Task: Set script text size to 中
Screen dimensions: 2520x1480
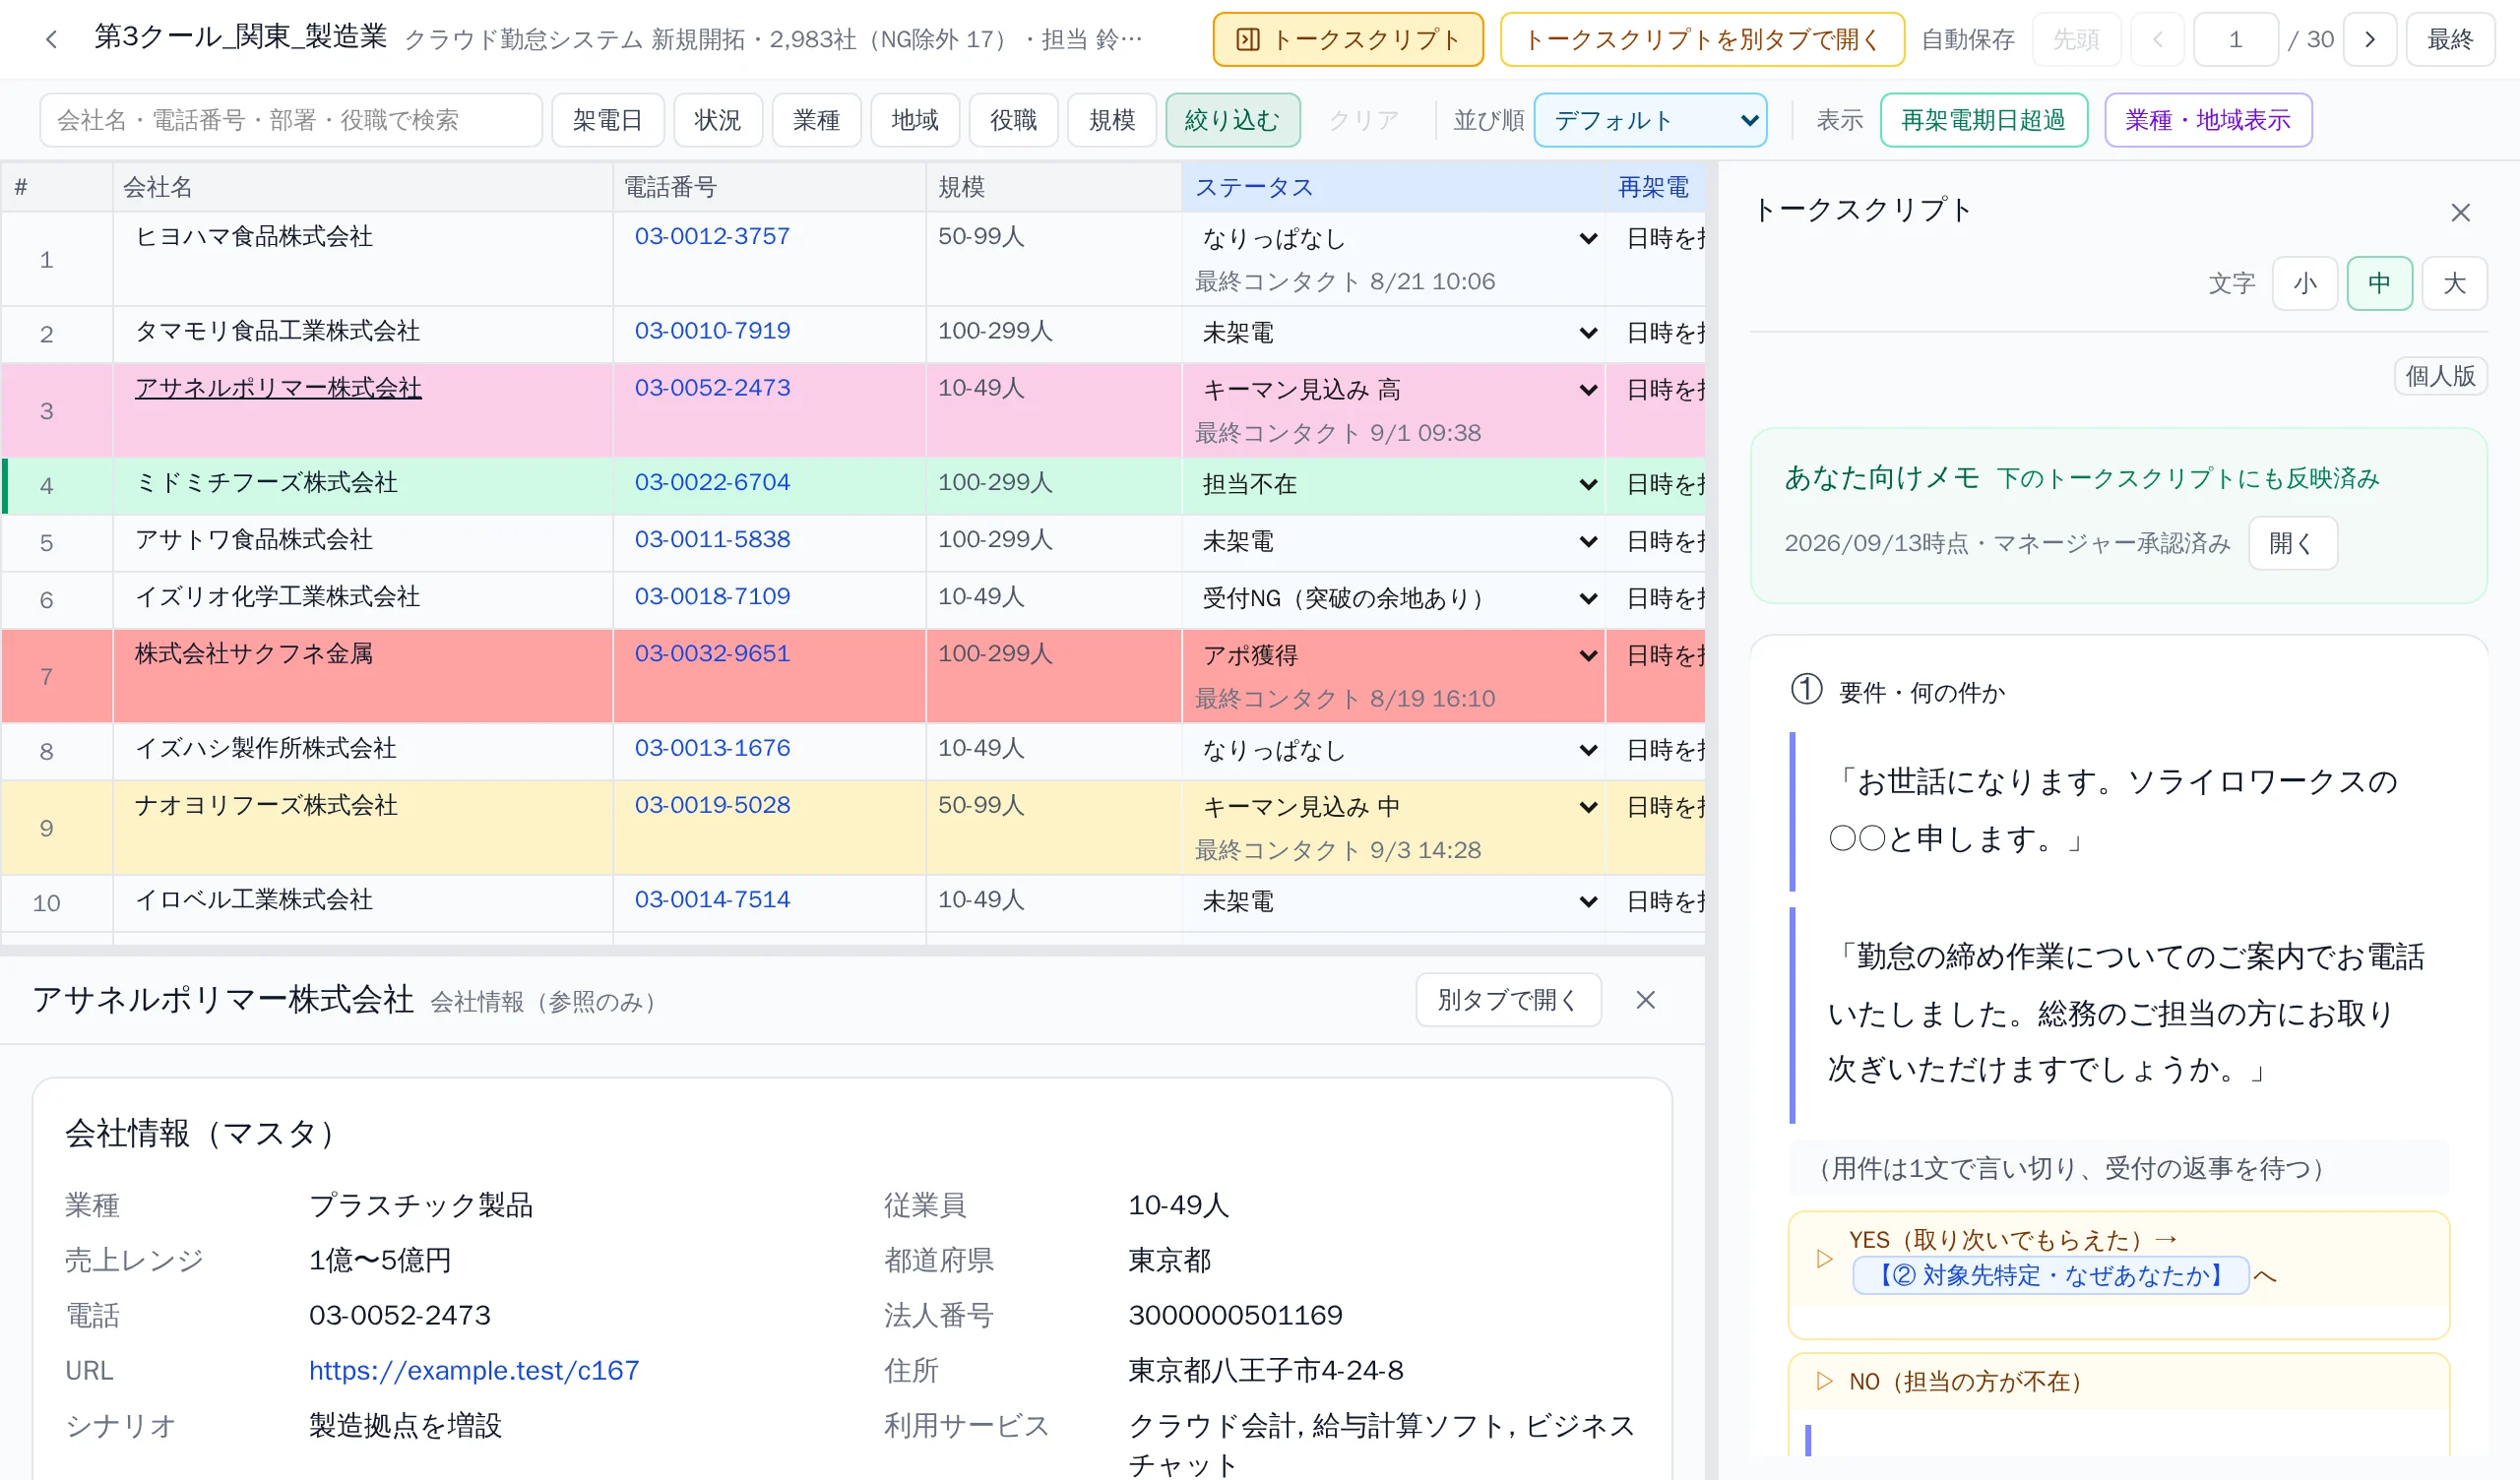Action: pos(2379,283)
